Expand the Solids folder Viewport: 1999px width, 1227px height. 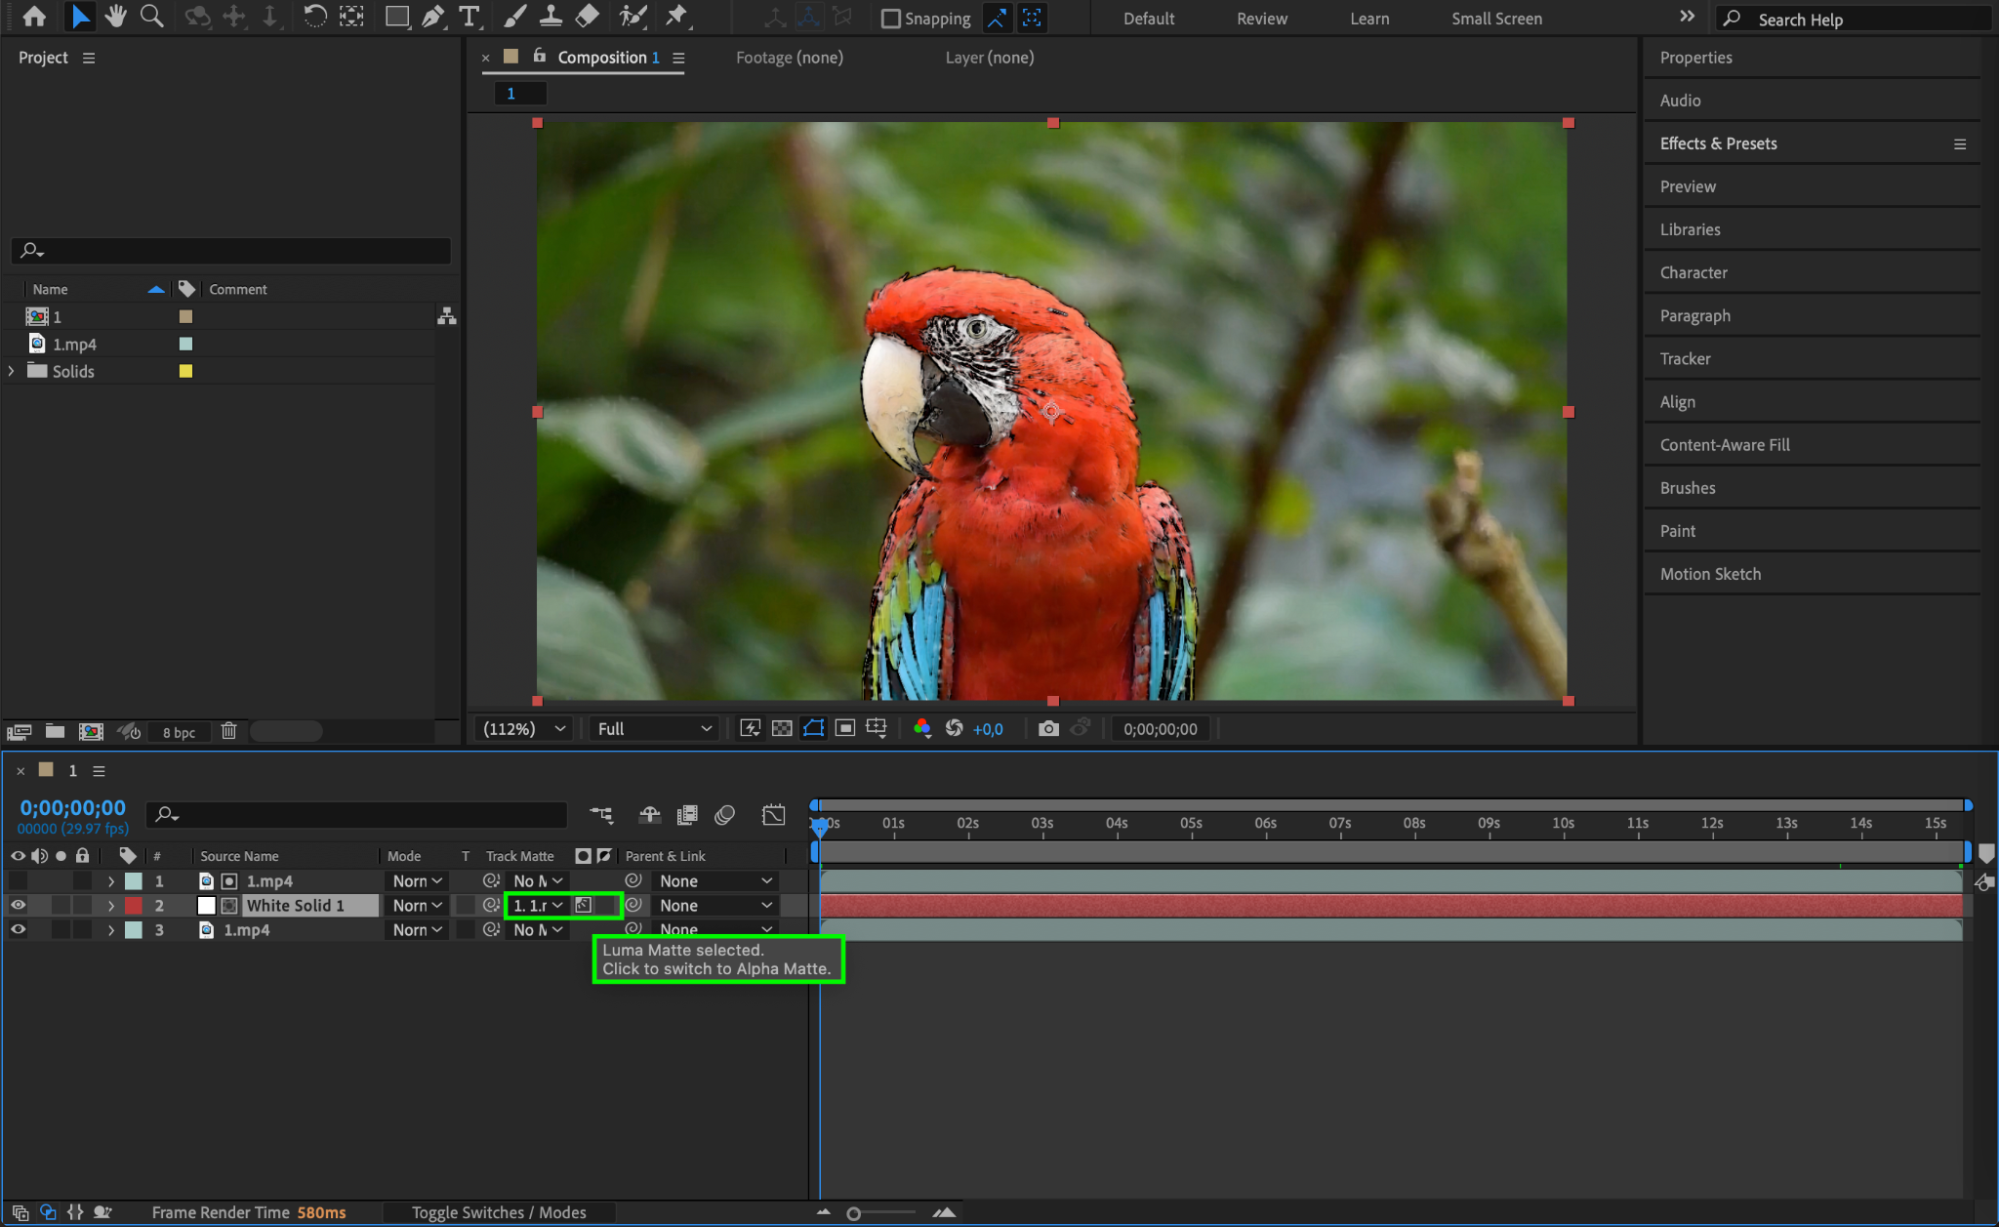coord(11,371)
